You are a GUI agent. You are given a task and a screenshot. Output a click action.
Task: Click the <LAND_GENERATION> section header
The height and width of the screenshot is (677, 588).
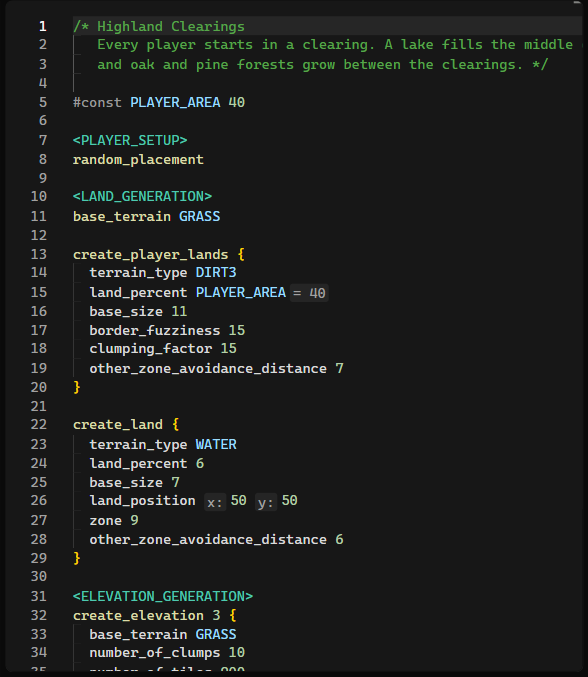(142, 196)
